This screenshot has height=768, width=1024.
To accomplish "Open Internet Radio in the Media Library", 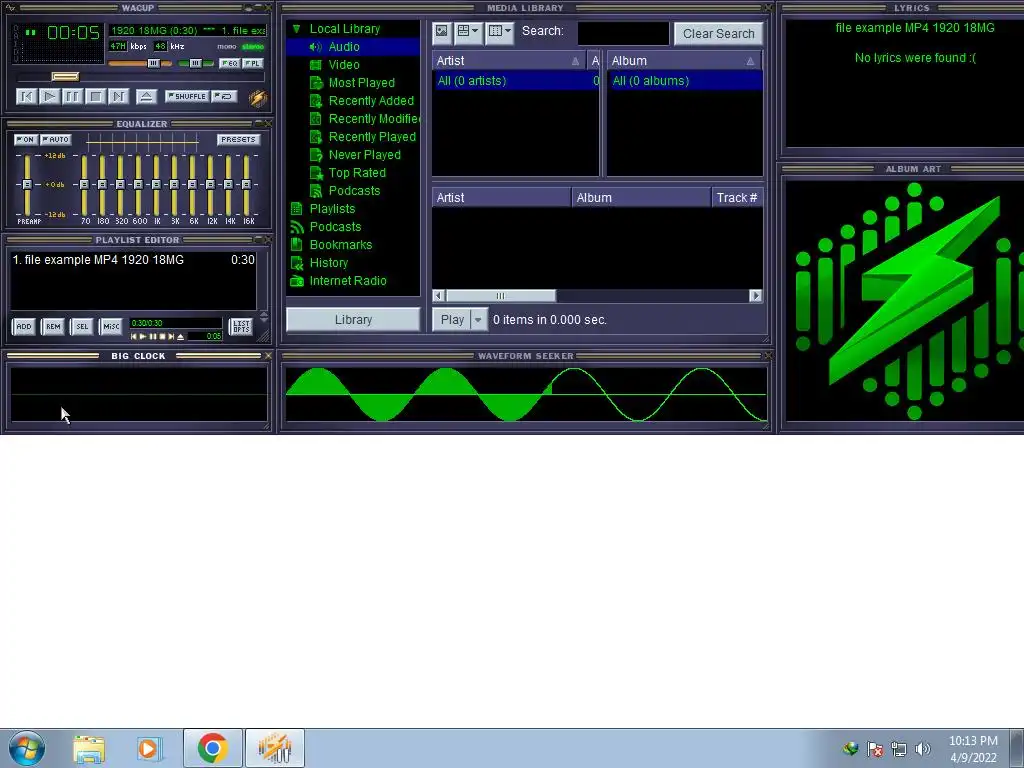I will [x=347, y=281].
